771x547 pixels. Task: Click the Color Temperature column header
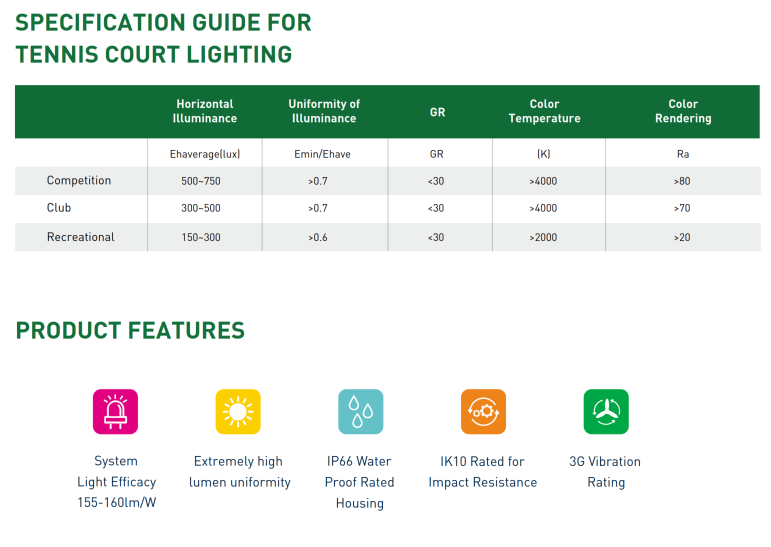pos(544,111)
